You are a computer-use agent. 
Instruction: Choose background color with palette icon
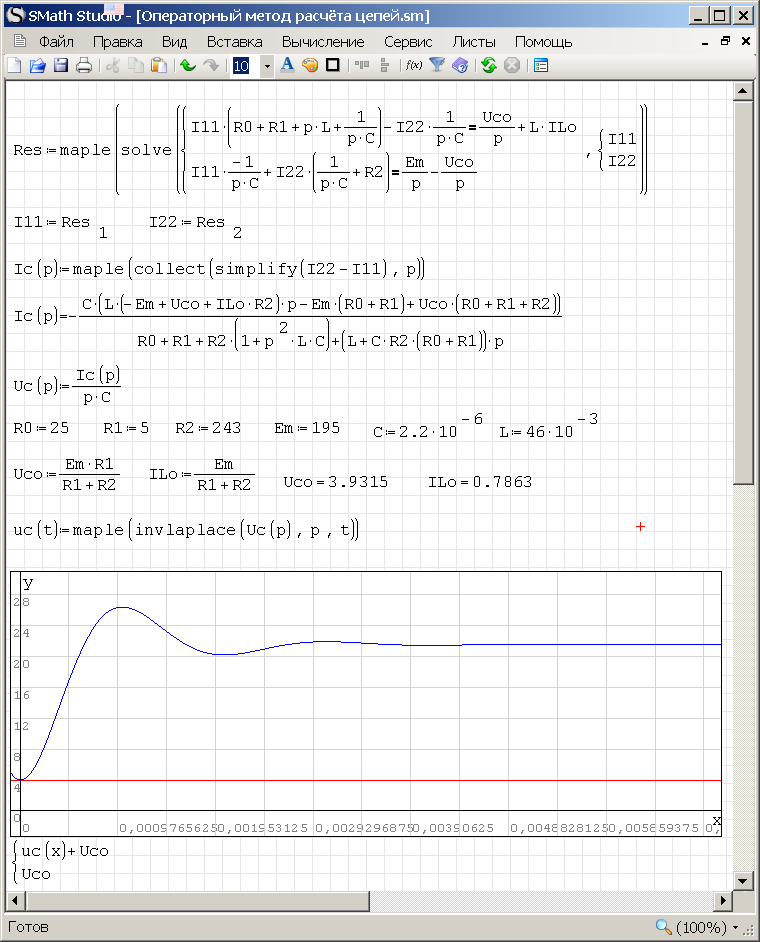[x=310, y=66]
